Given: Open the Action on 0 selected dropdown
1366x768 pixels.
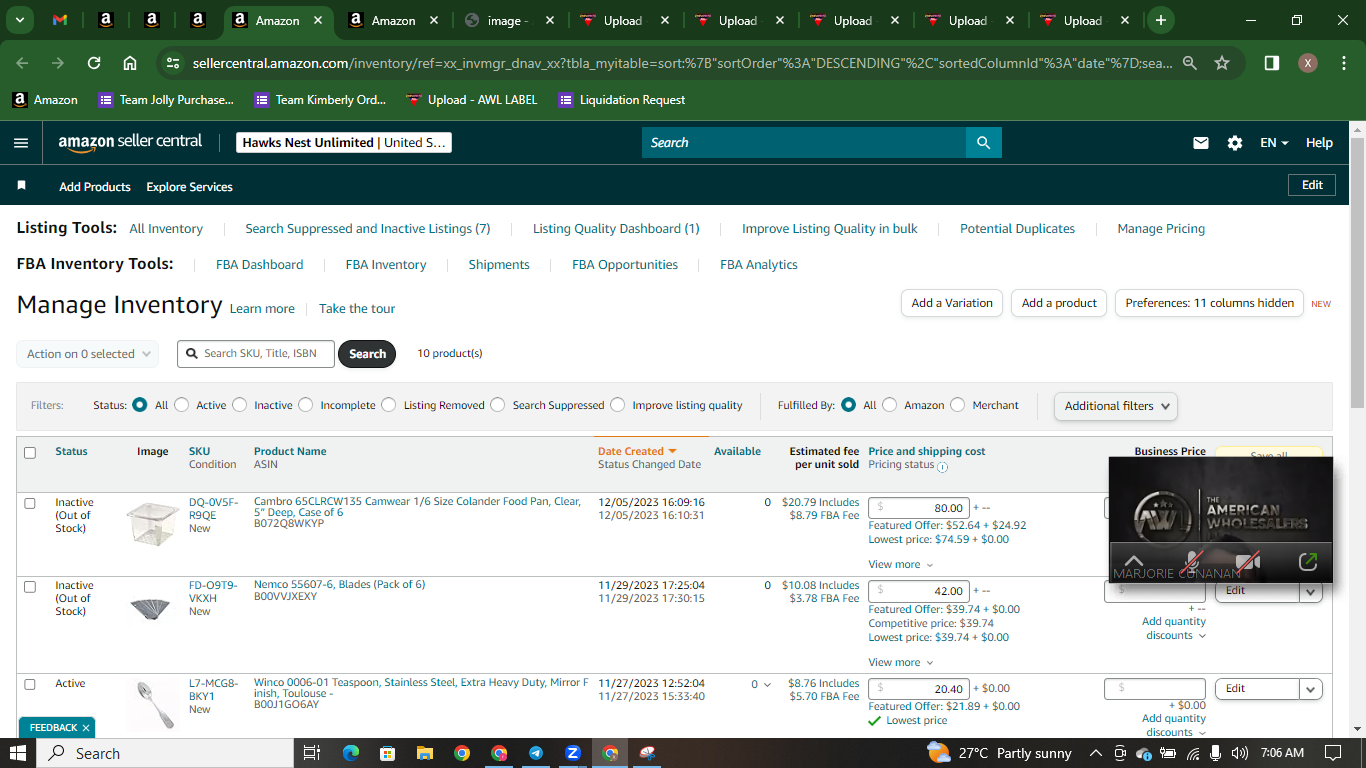Looking at the screenshot, I should tap(88, 354).
